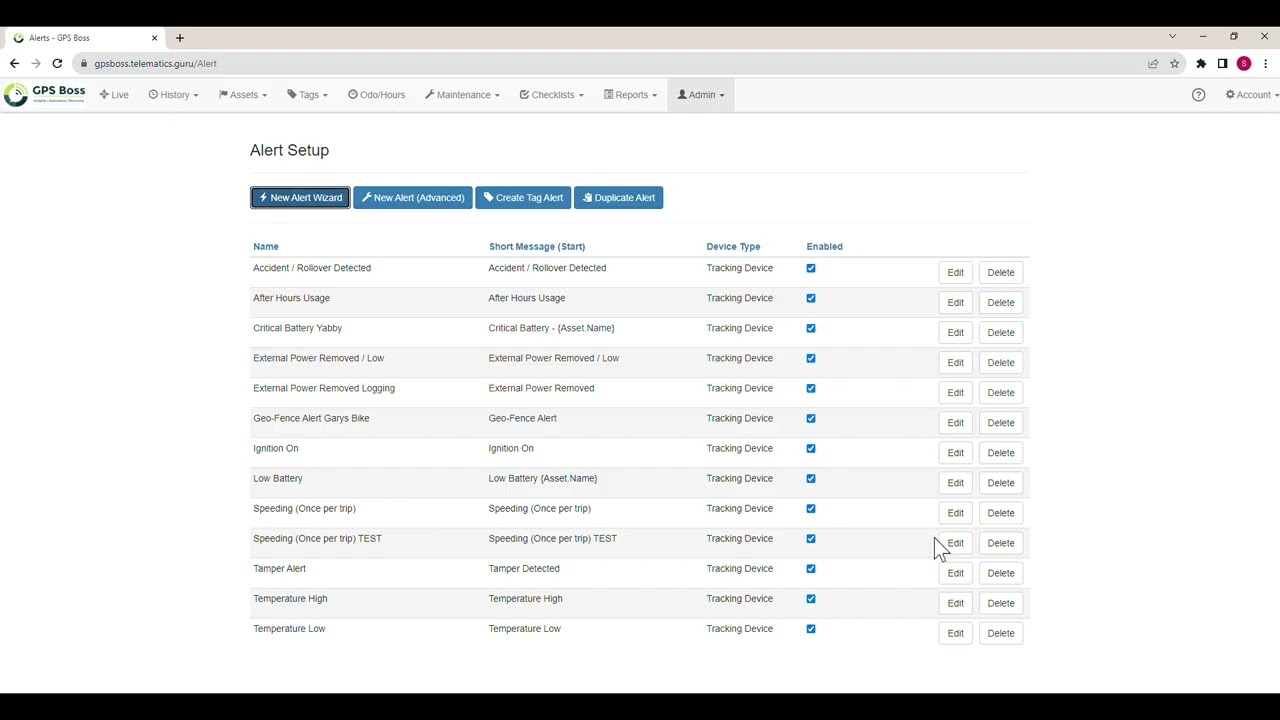Click the share page icon in the address bar
This screenshot has height=720, width=1280.
tap(1153, 63)
